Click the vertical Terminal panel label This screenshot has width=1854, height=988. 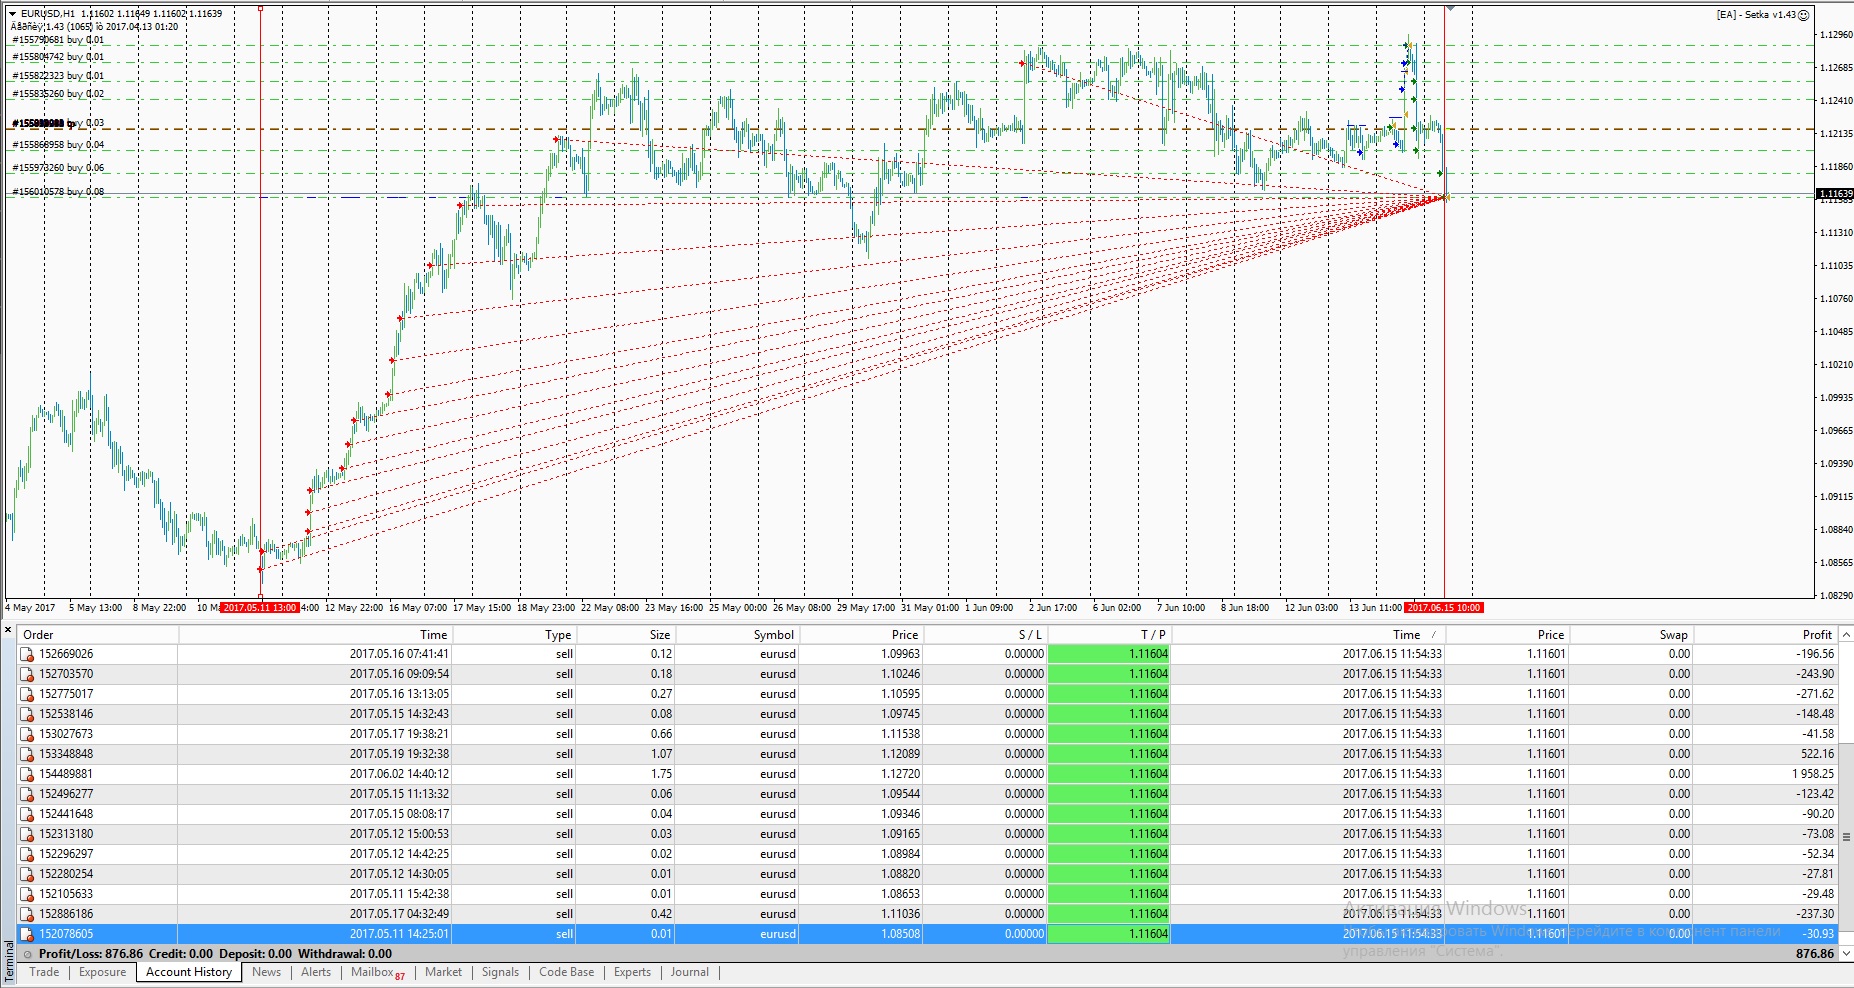(x=8, y=963)
